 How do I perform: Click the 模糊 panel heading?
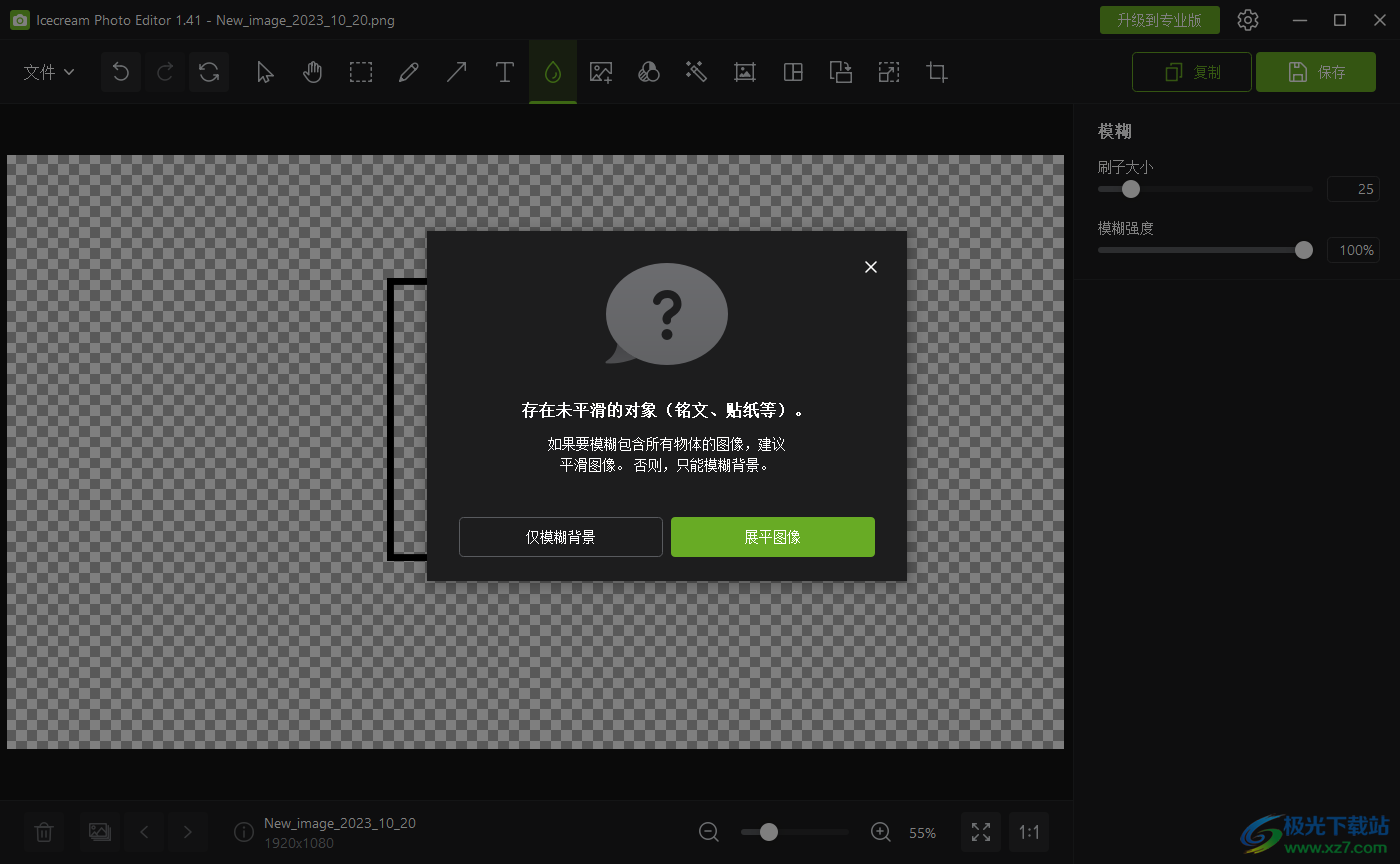pyautogui.click(x=1114, y=131)
